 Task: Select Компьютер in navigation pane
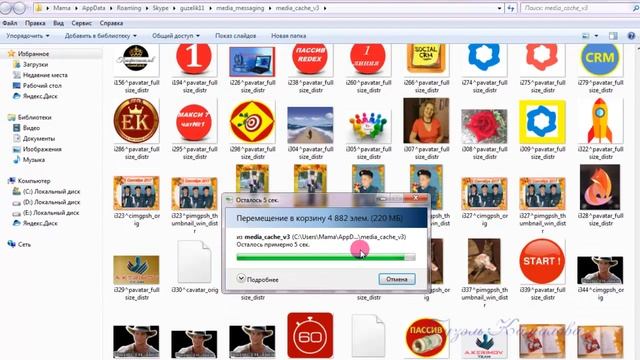(34, 181)
